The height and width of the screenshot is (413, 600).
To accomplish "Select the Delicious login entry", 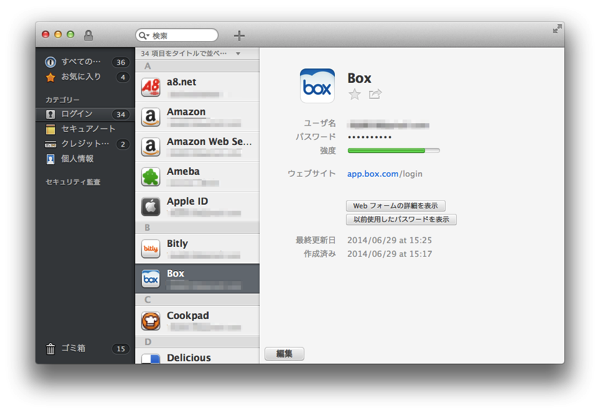I will coord(197,356).
